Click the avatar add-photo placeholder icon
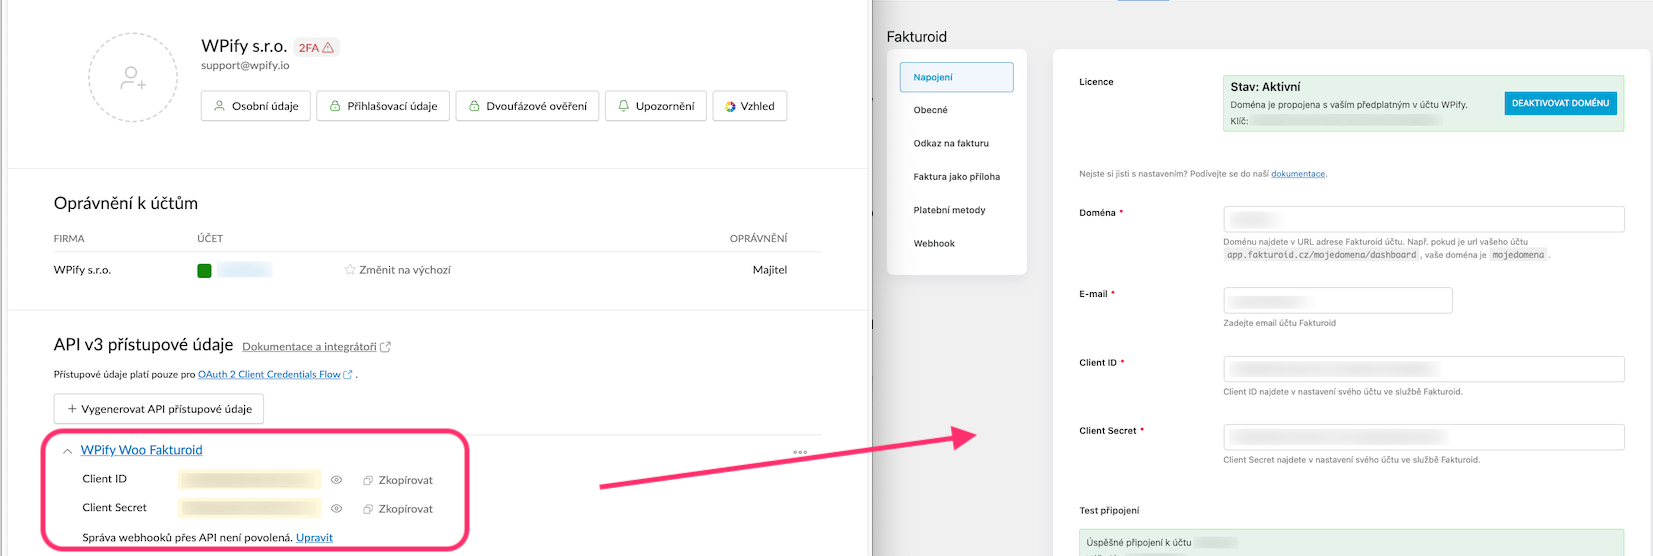 [133, 78]
